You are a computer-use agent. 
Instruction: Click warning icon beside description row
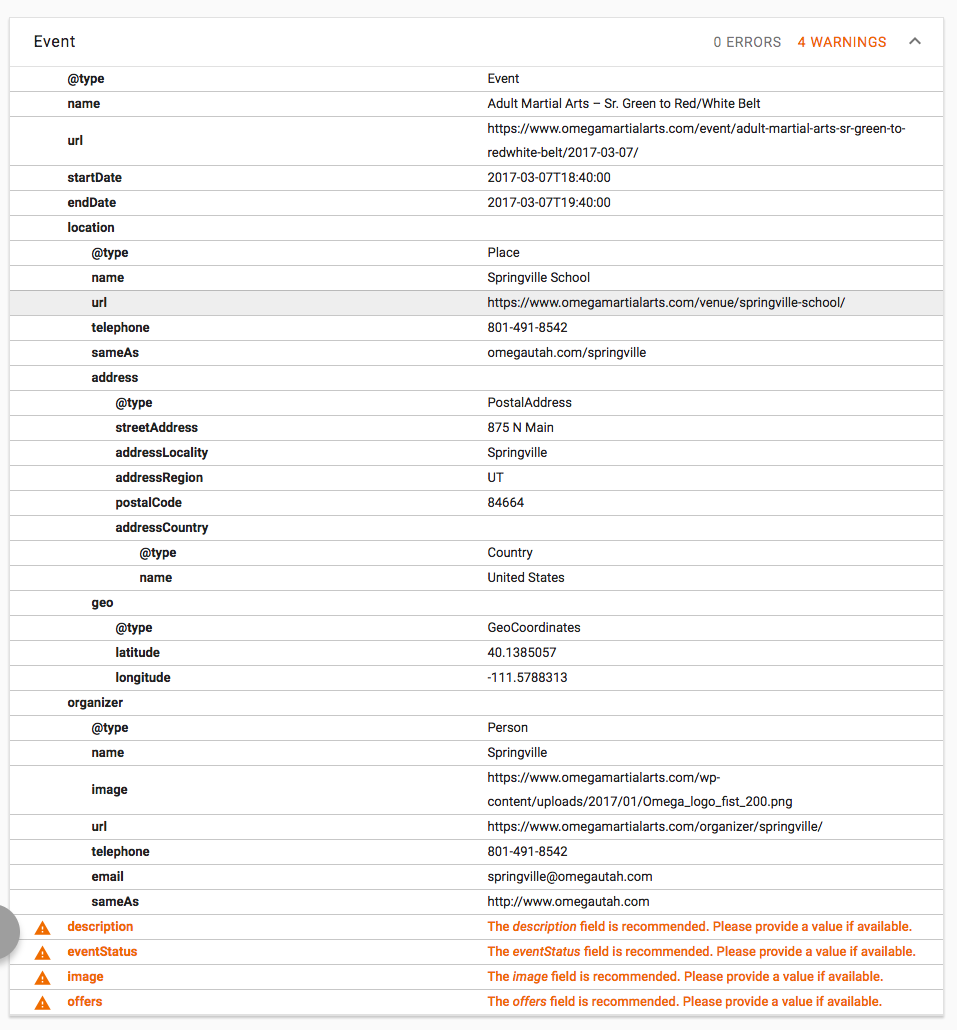pos(42,927)
